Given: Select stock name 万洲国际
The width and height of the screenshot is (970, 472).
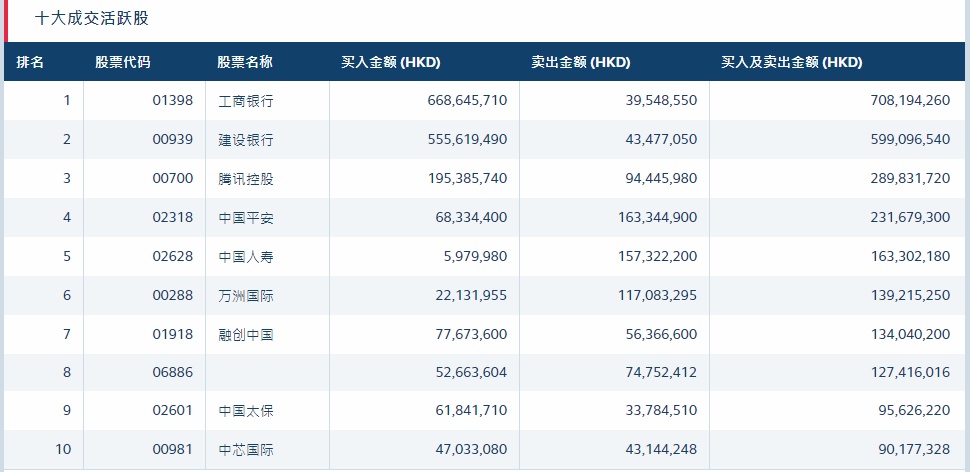Looking at the screenshot, I should point(246,296).
